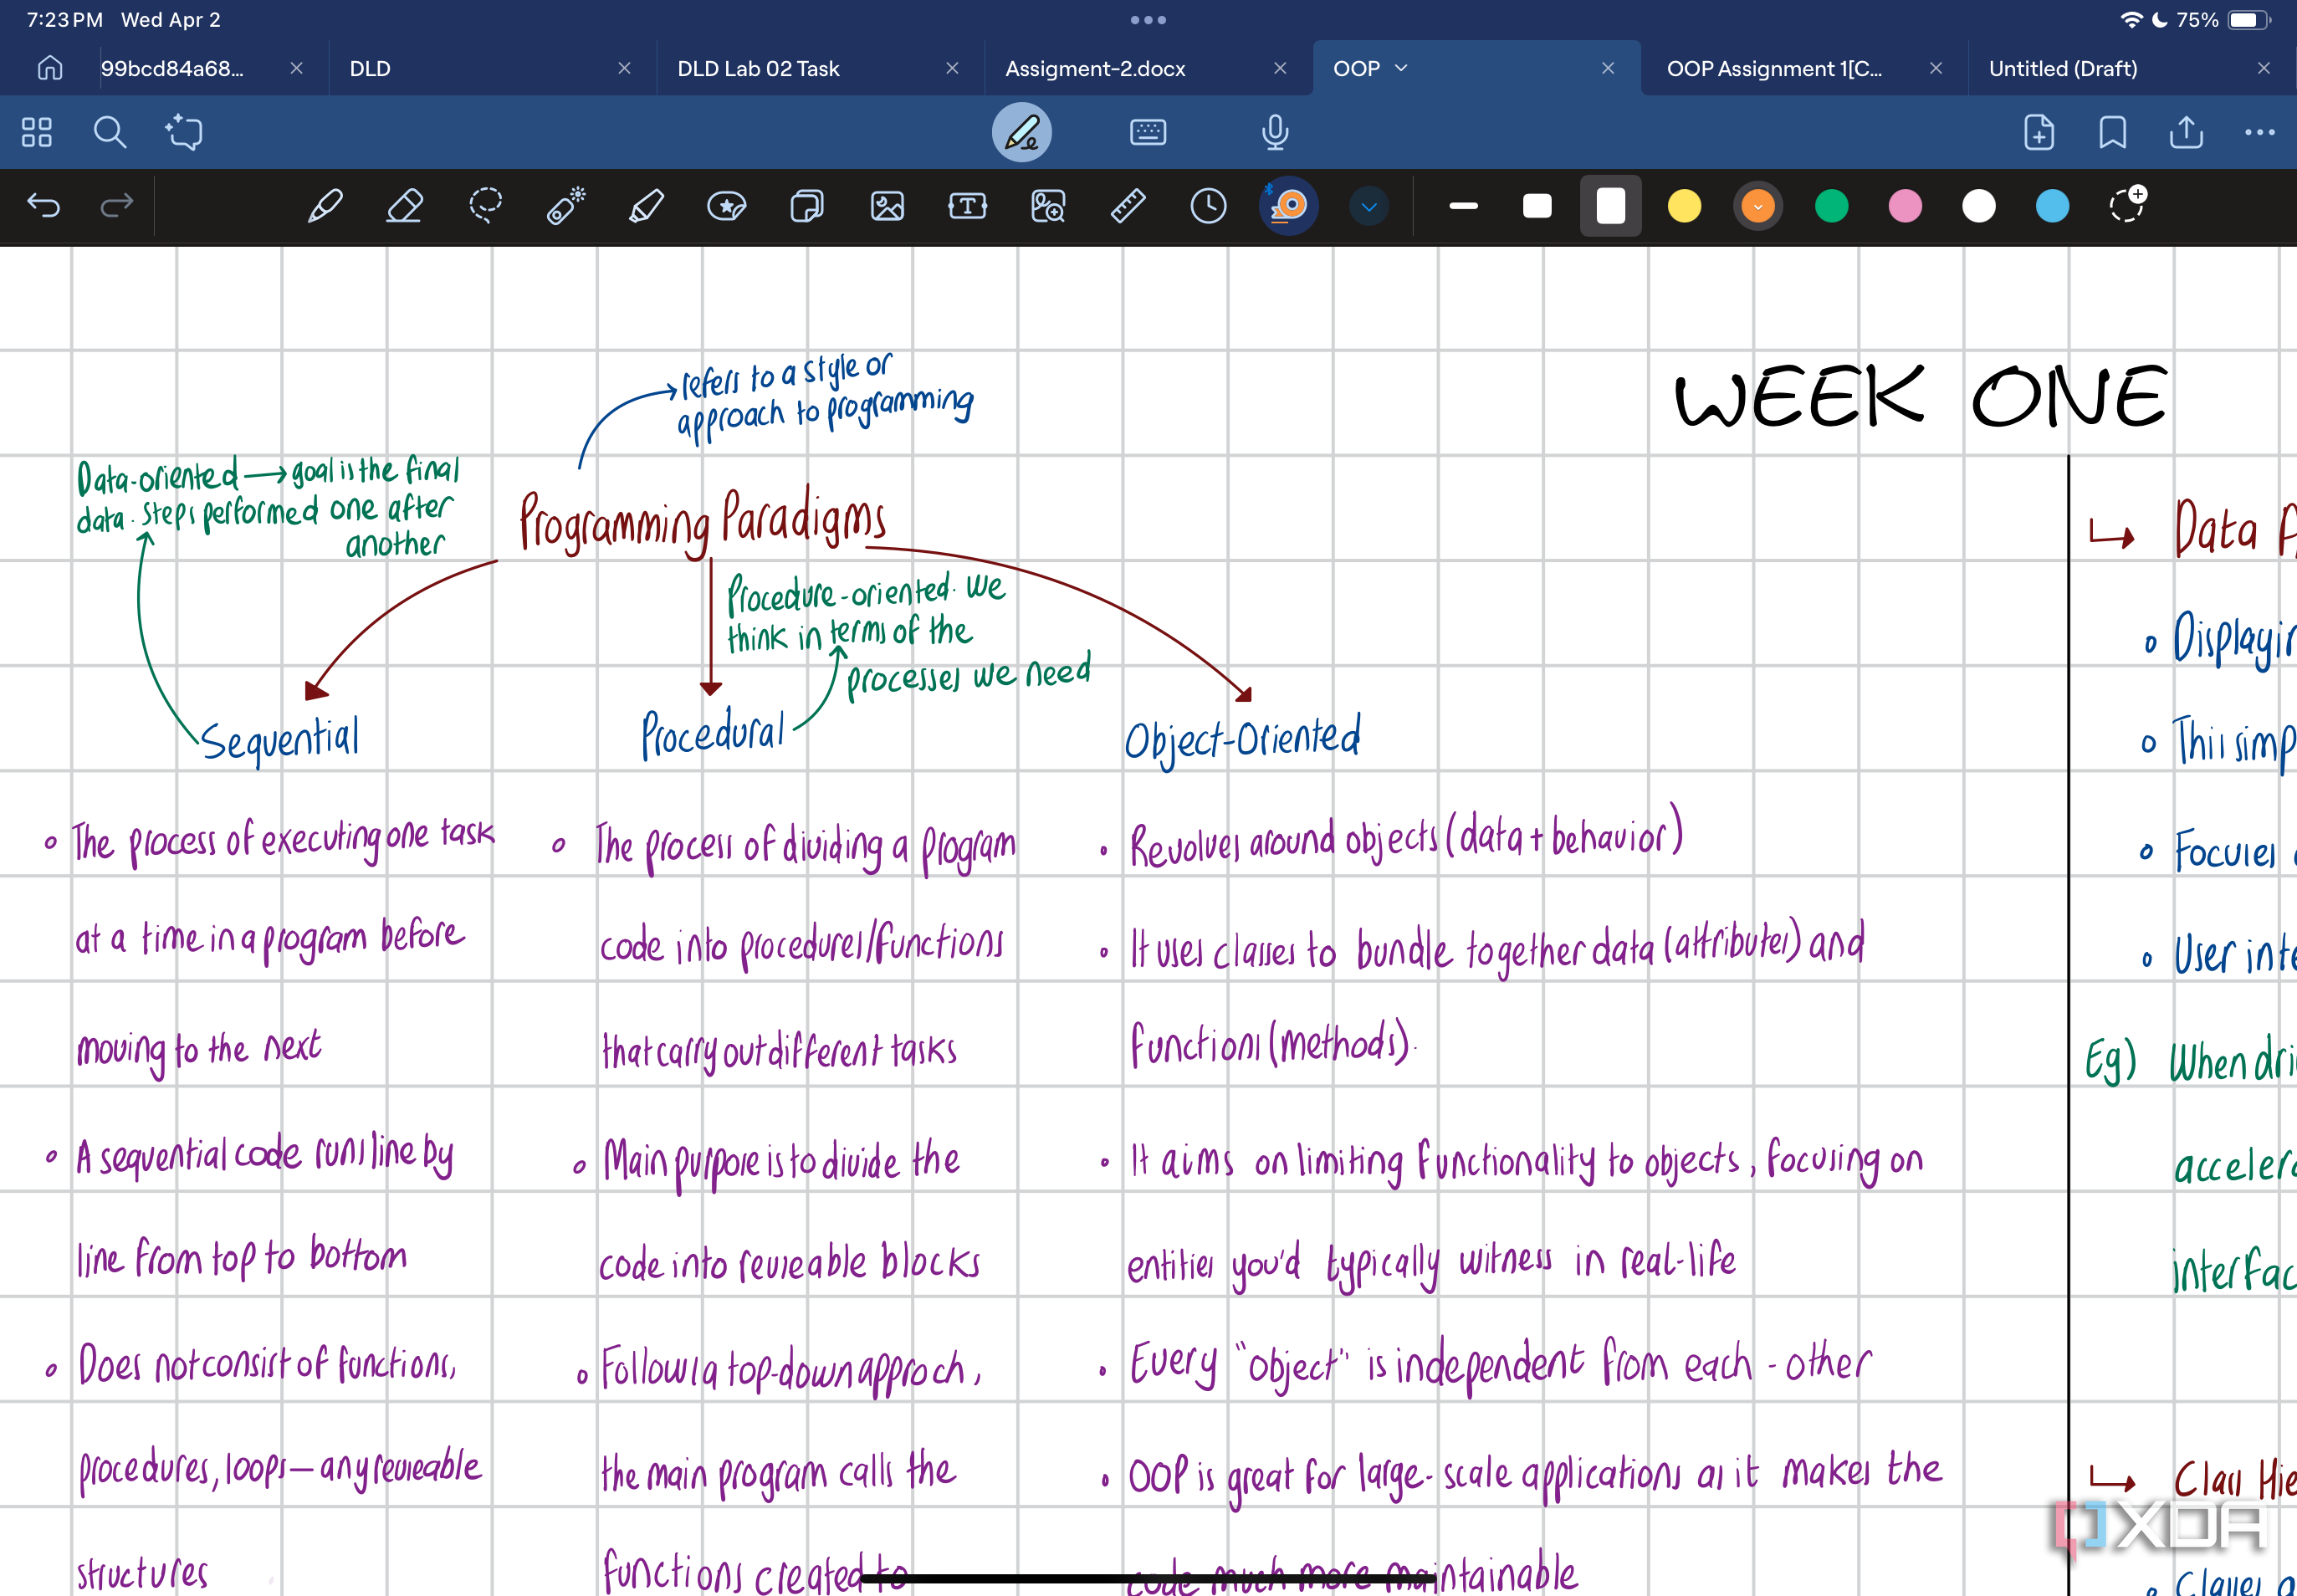Pick the green pen color
This screenshot has height=1596, width=2297.
pos(1831,206)
